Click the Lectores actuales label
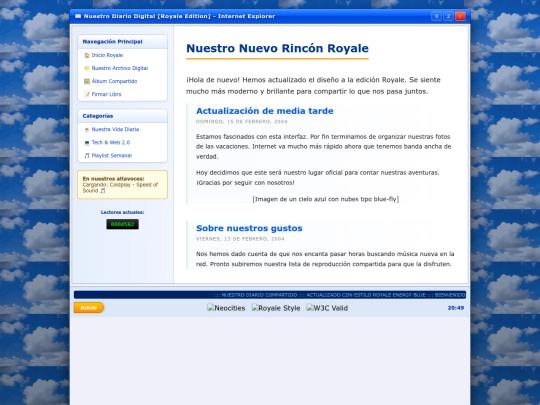Screen dimensions: 540x405 click(x=123, y=212)
